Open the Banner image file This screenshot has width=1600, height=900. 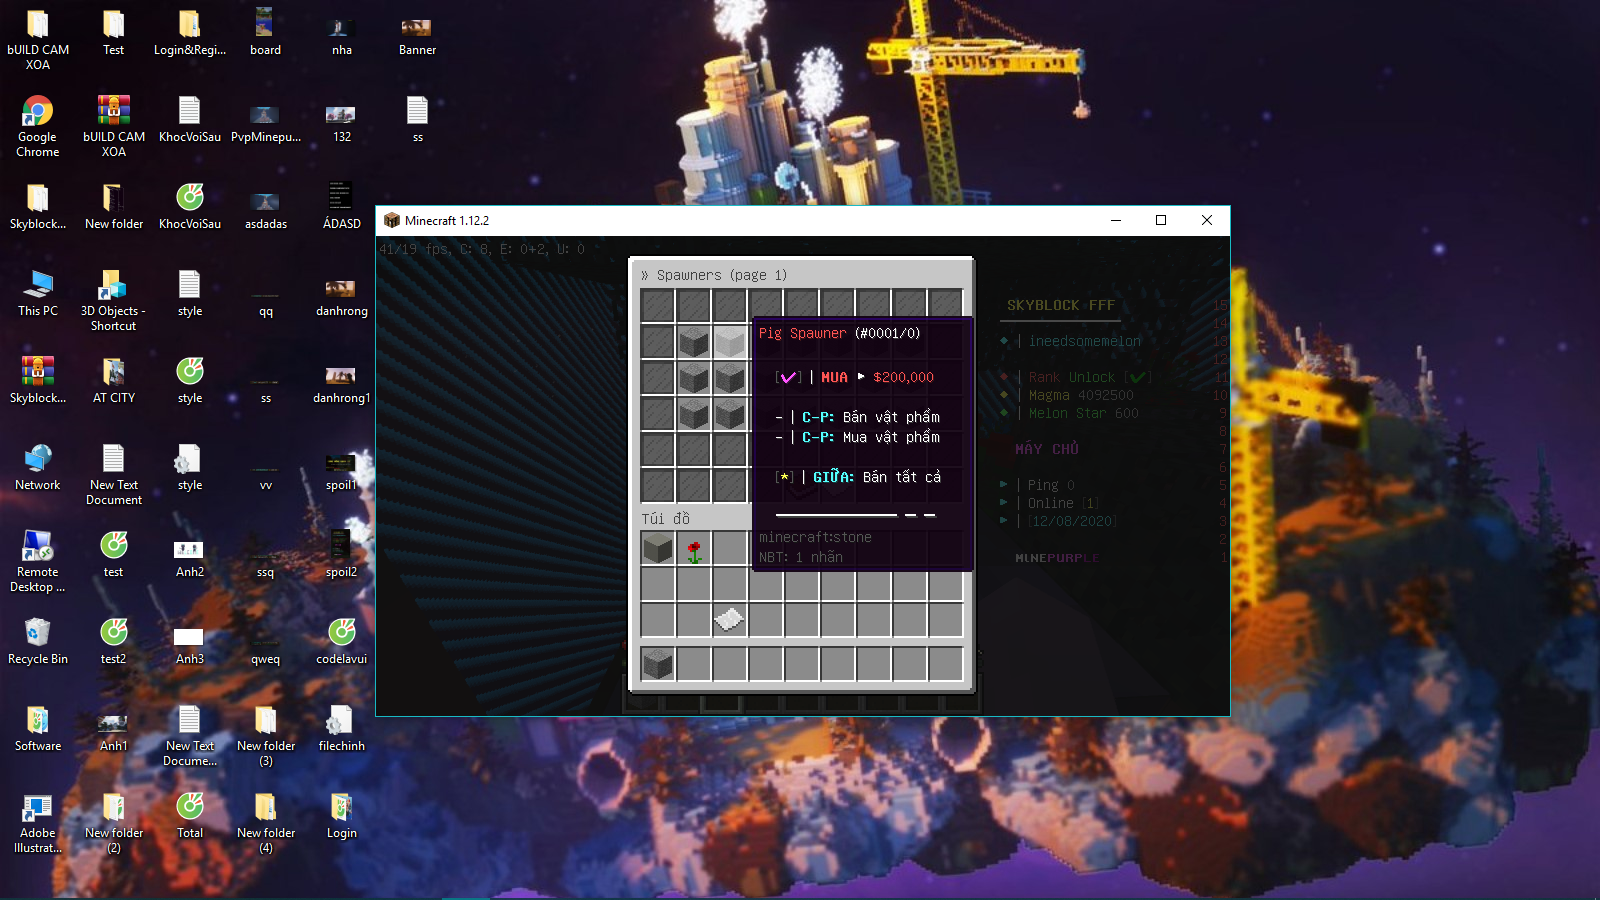[417, 34]
